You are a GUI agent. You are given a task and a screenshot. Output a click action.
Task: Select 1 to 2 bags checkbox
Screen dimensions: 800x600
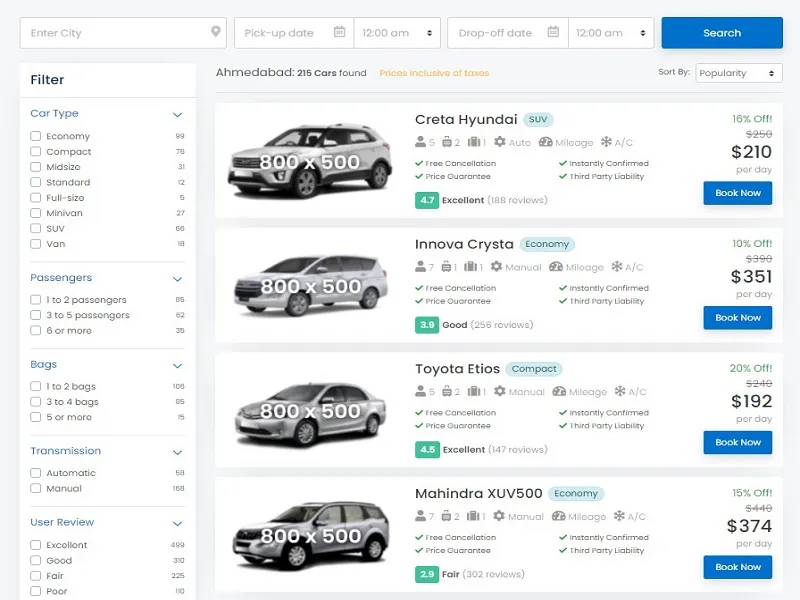(35, 386)
